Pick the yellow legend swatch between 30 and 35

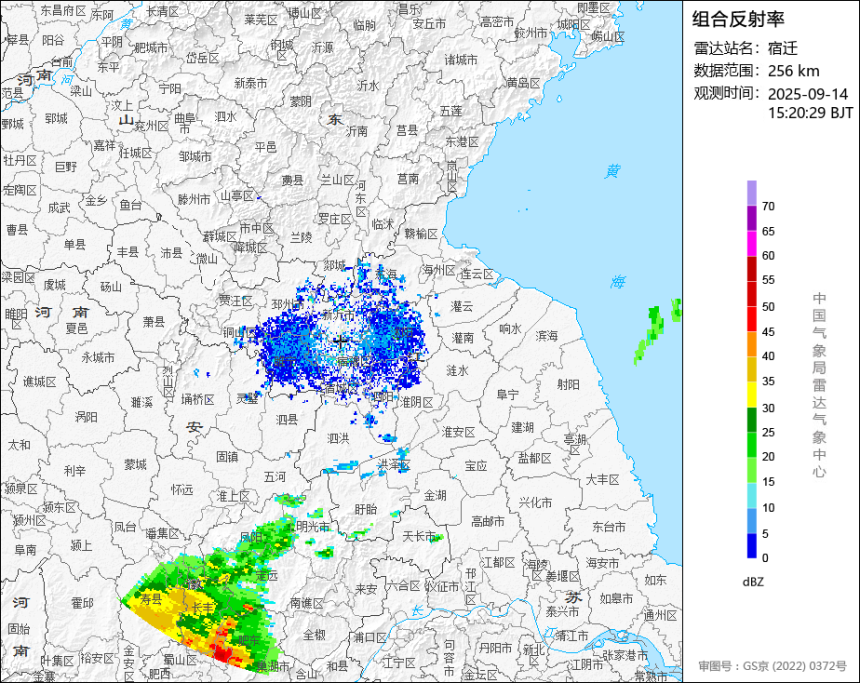click(x=751, y=394)
